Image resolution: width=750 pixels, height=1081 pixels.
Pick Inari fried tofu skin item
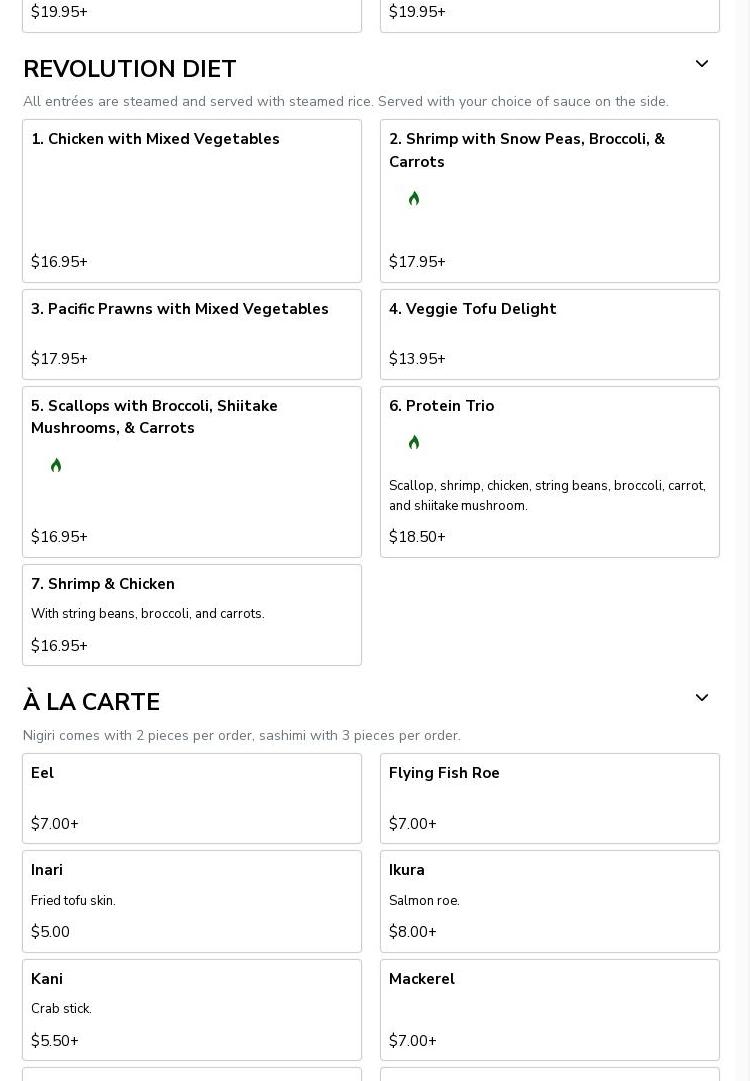coord(191,900)
